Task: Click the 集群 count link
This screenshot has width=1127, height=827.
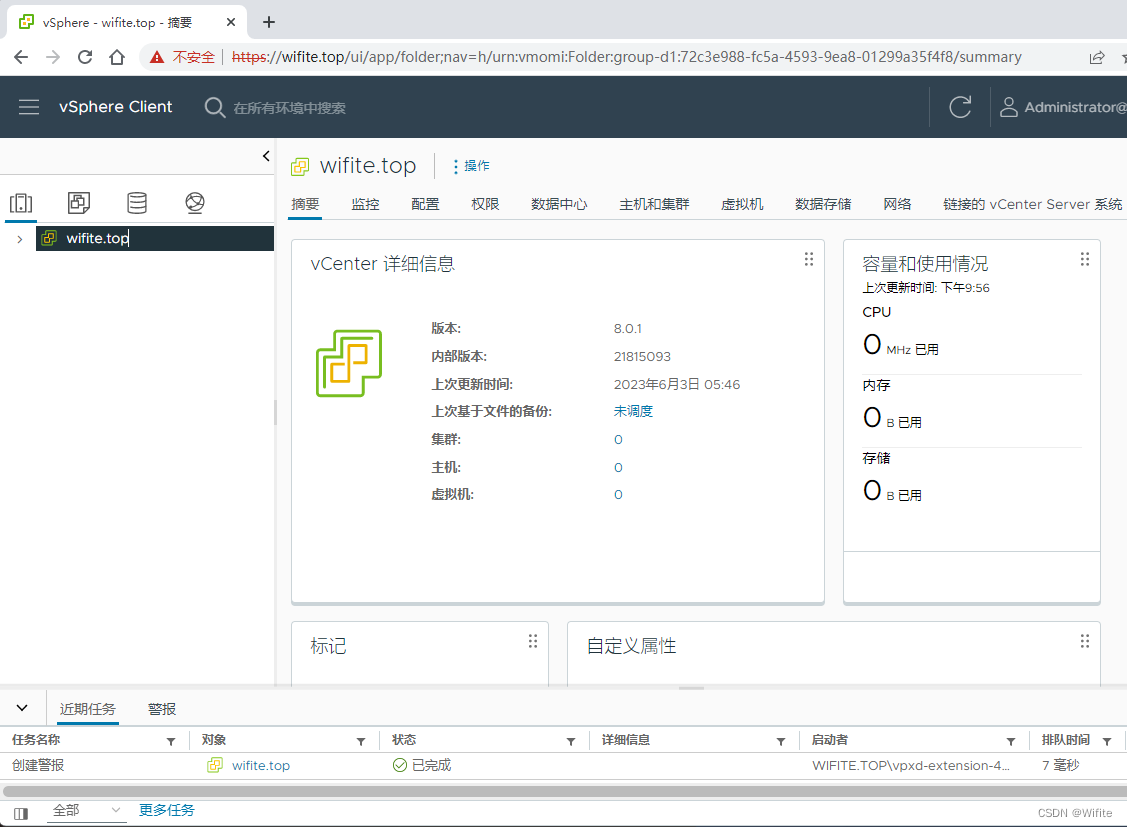Action: tap(618, 440)
